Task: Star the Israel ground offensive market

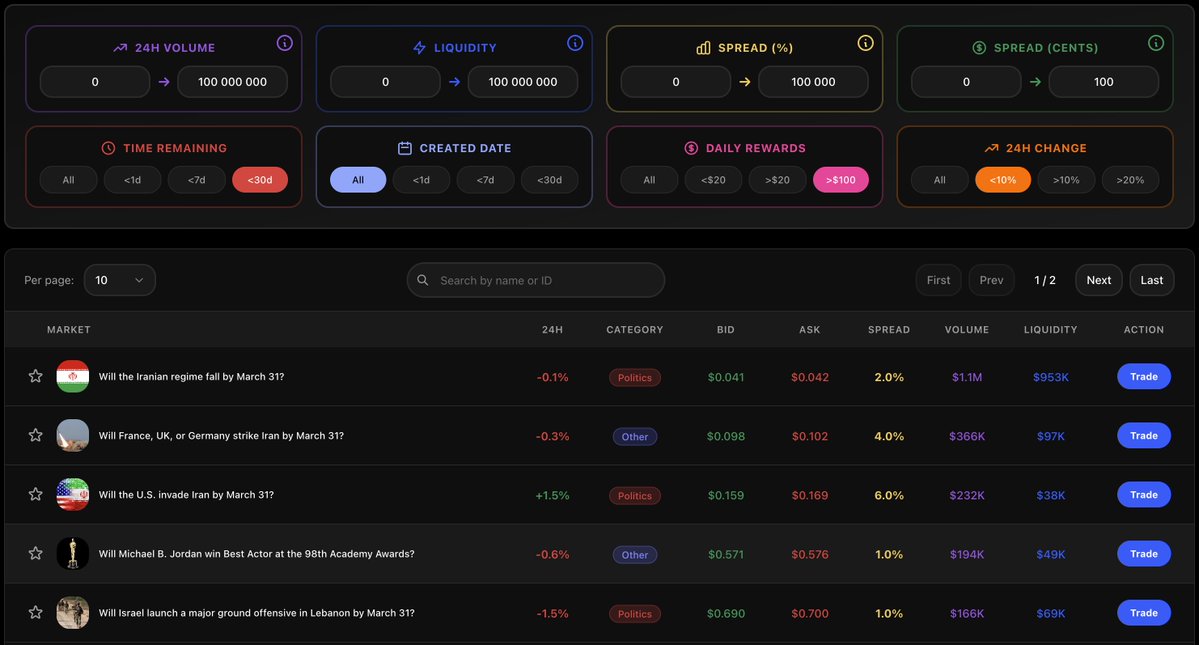Action: click(x=35, y=612)
